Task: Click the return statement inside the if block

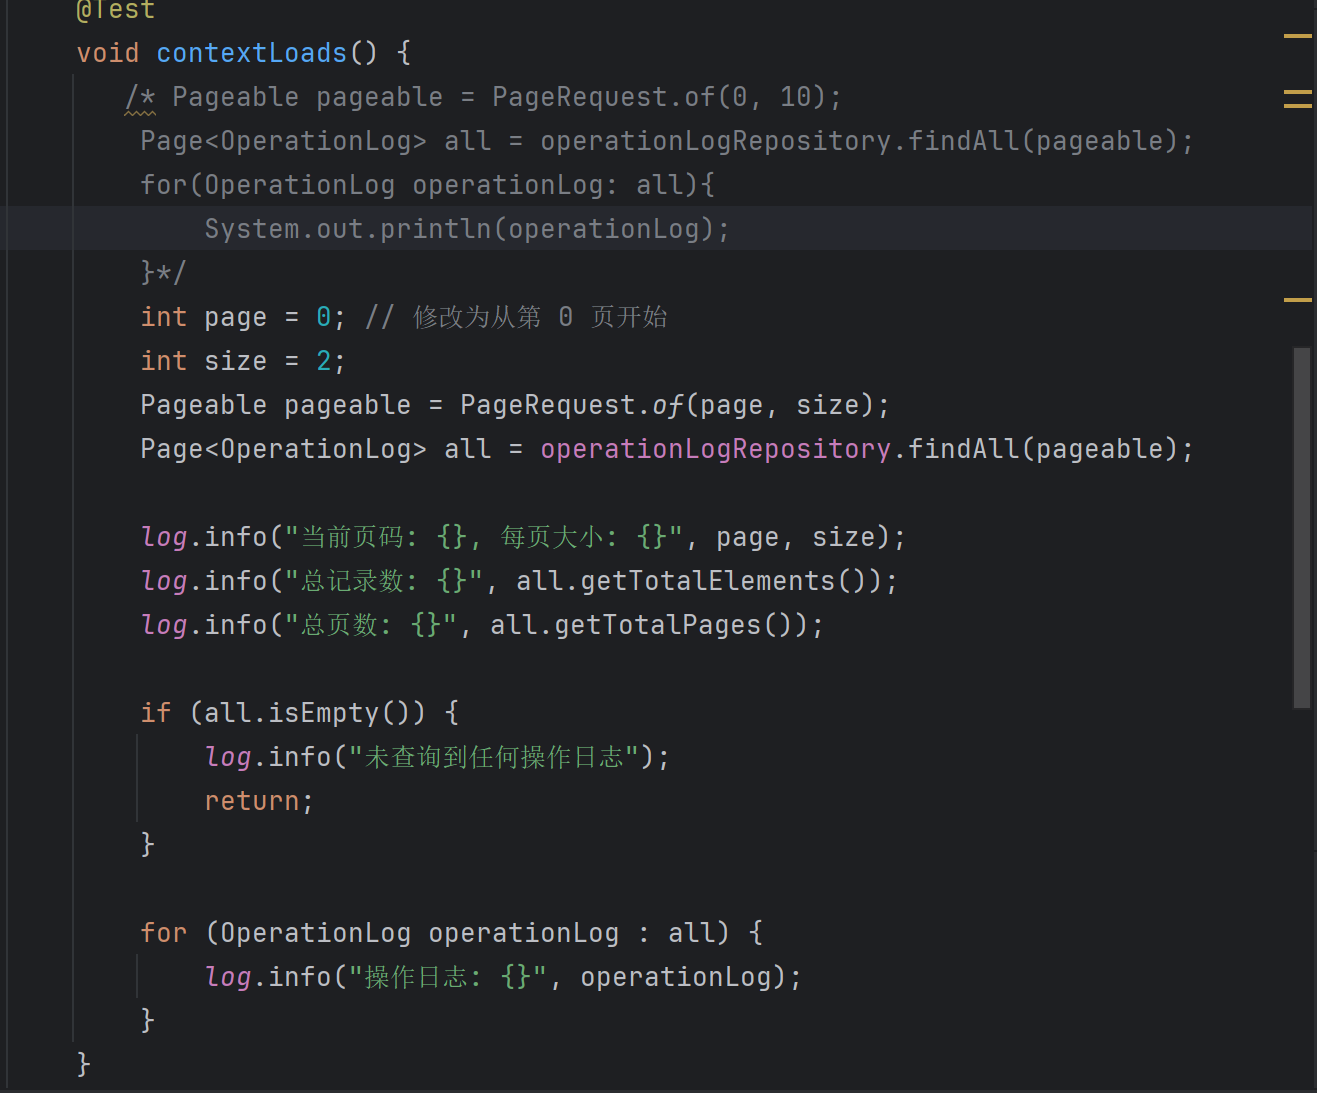Action: click(x=250, y=800)
